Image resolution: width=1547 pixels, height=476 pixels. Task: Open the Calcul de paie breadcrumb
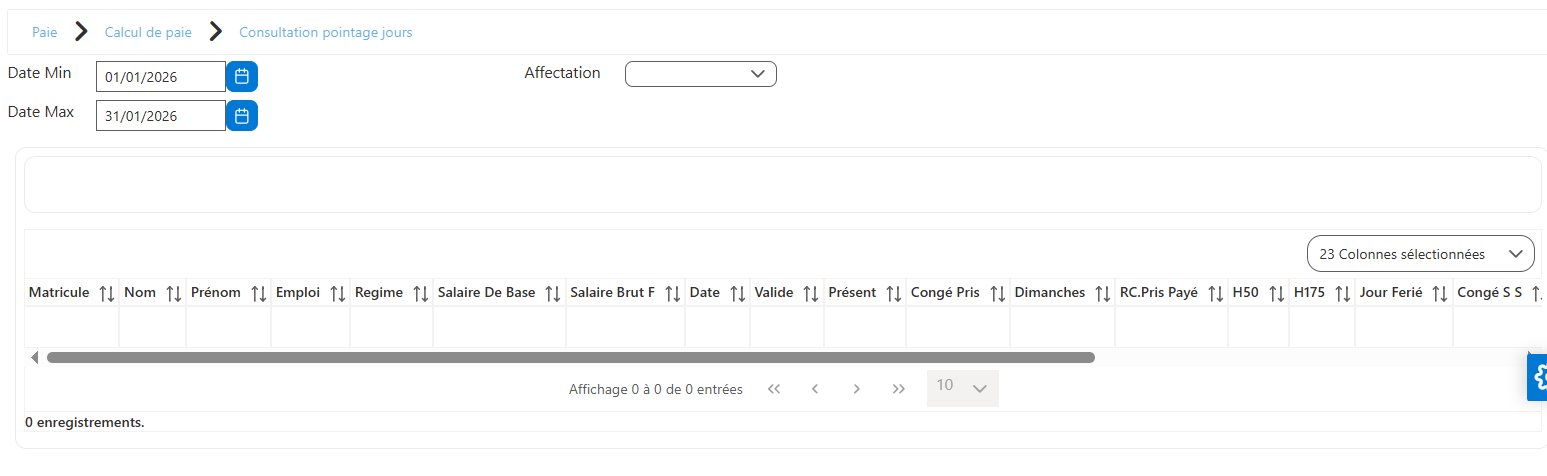(x=148, y=32)
